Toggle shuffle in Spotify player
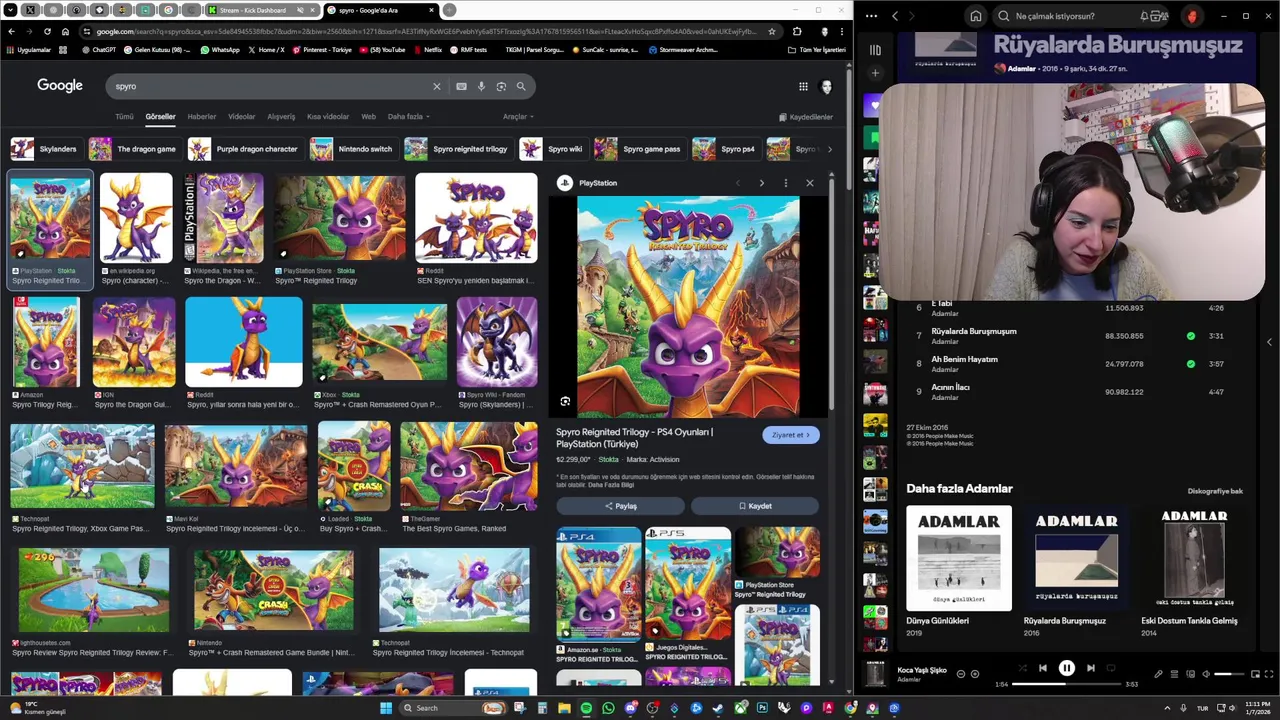This screenshot has height=720, width=1280. [x=1021, y=668]
